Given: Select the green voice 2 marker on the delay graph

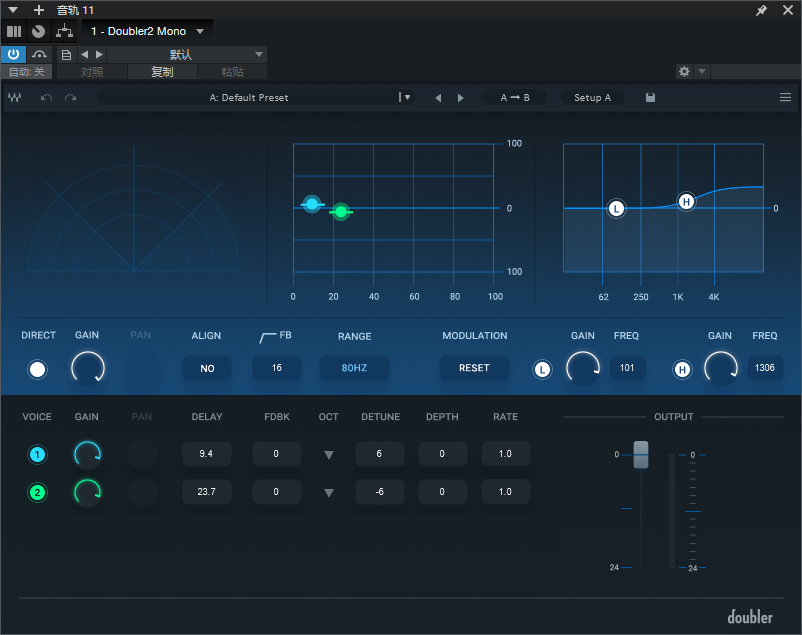Looking at the screenshot, I should point(341,211).
